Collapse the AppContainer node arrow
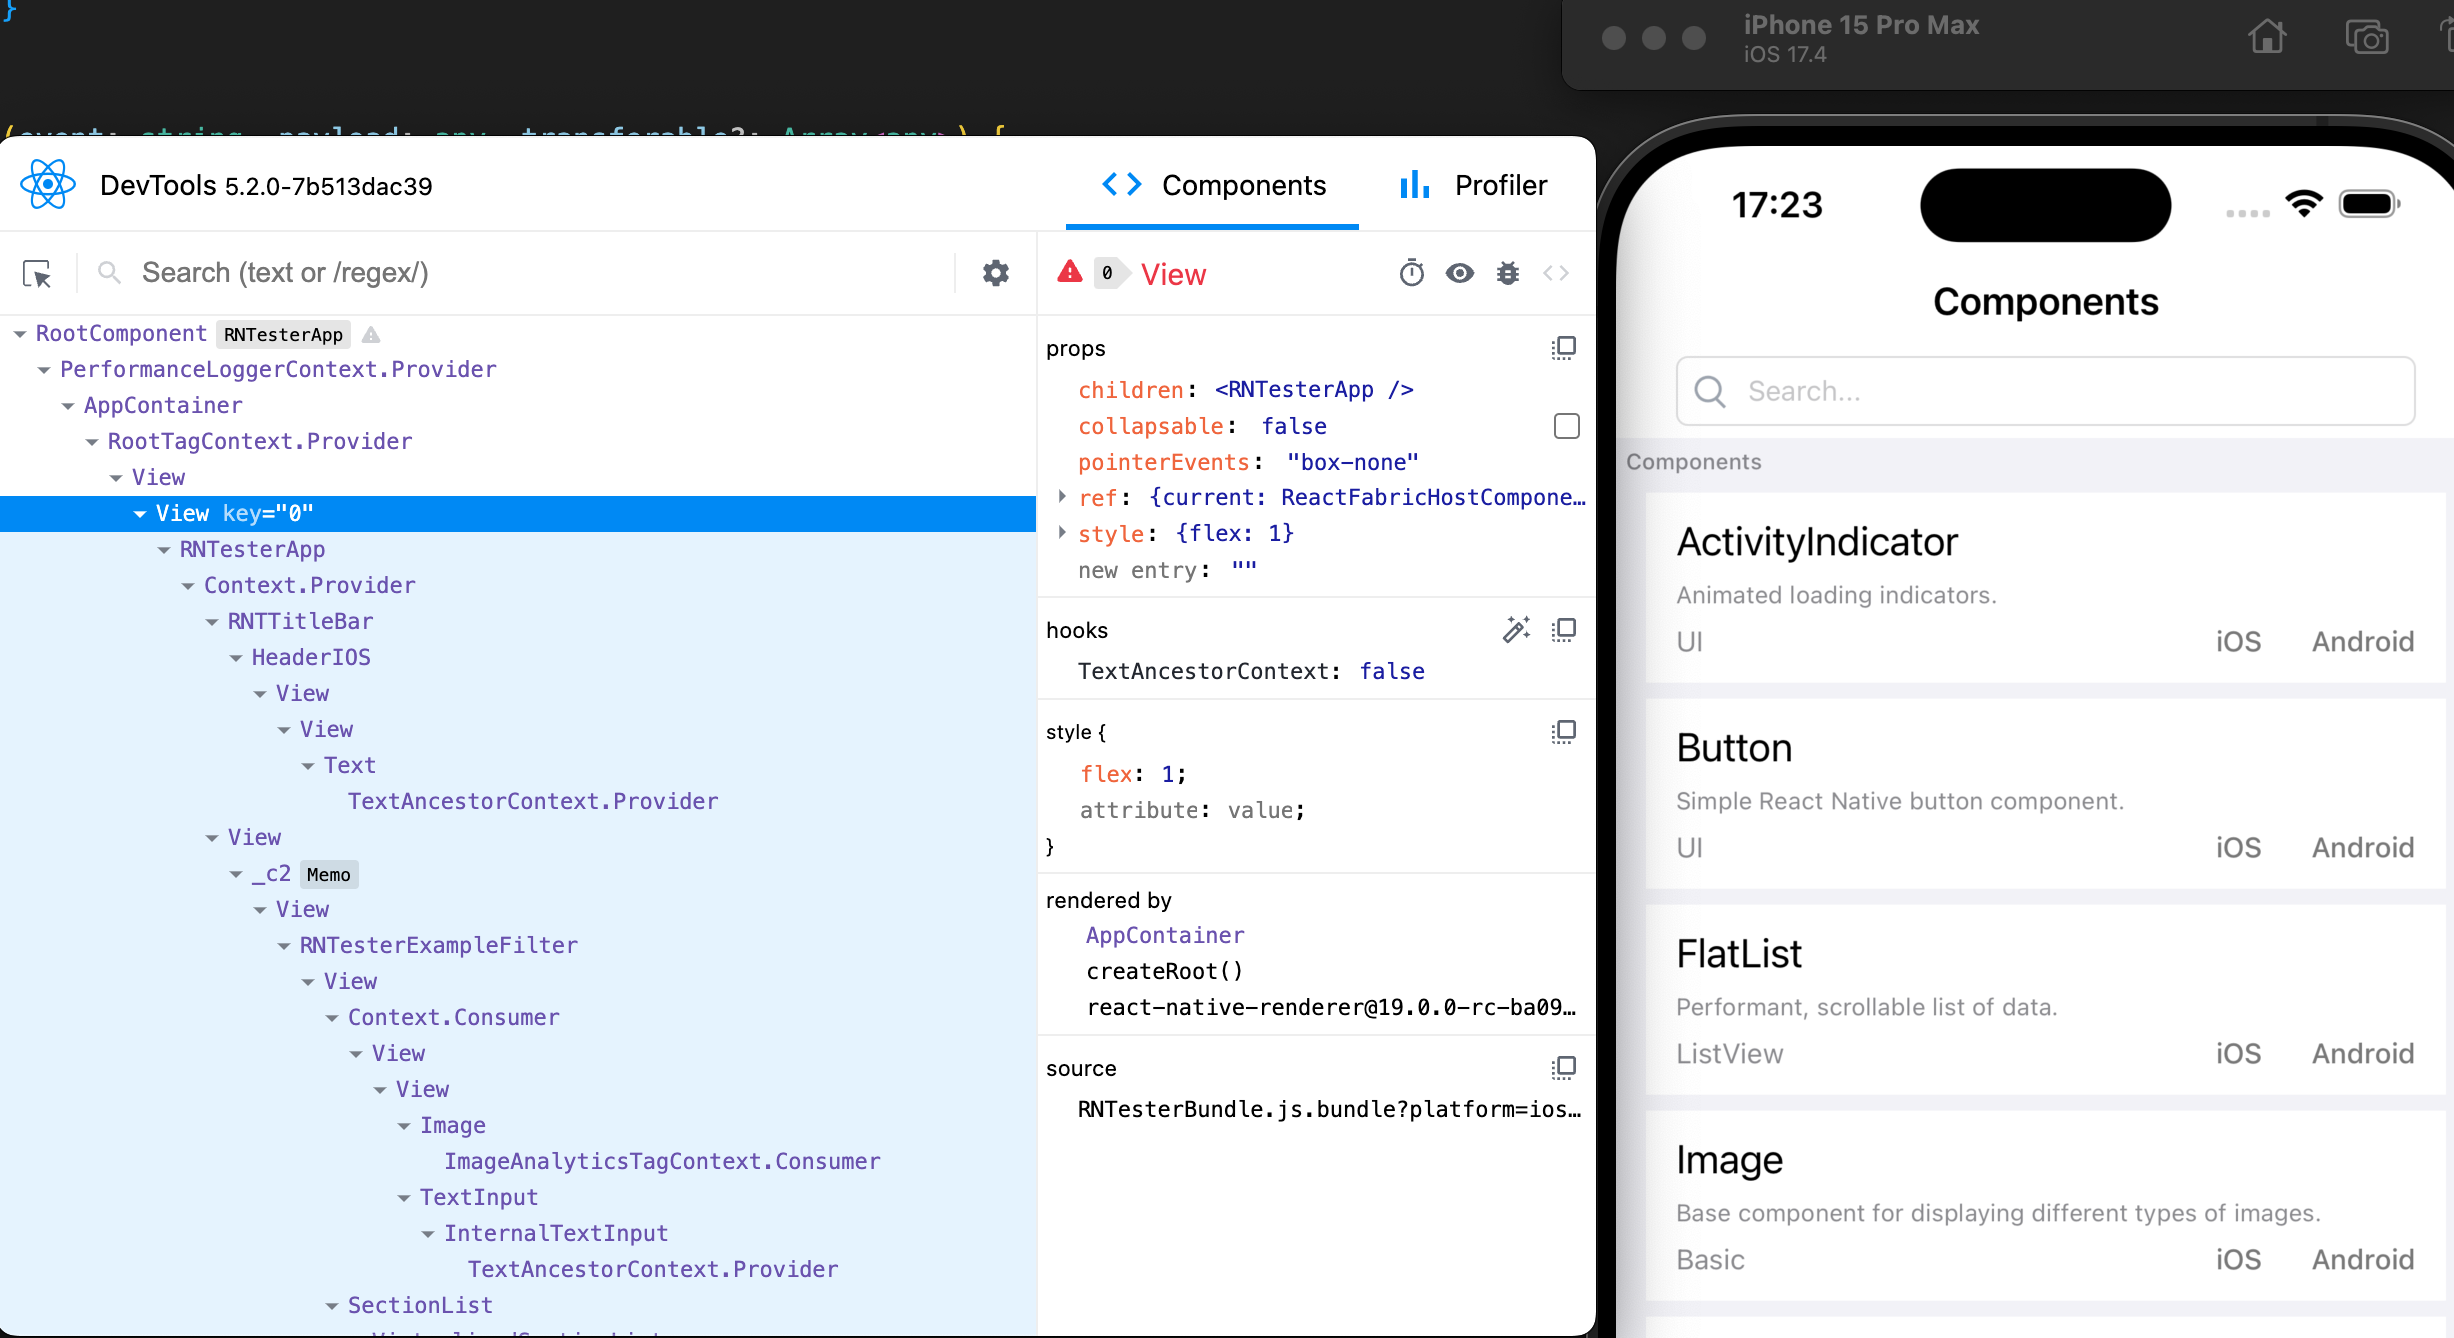Screen dimensions: 2454x1338 67,406
